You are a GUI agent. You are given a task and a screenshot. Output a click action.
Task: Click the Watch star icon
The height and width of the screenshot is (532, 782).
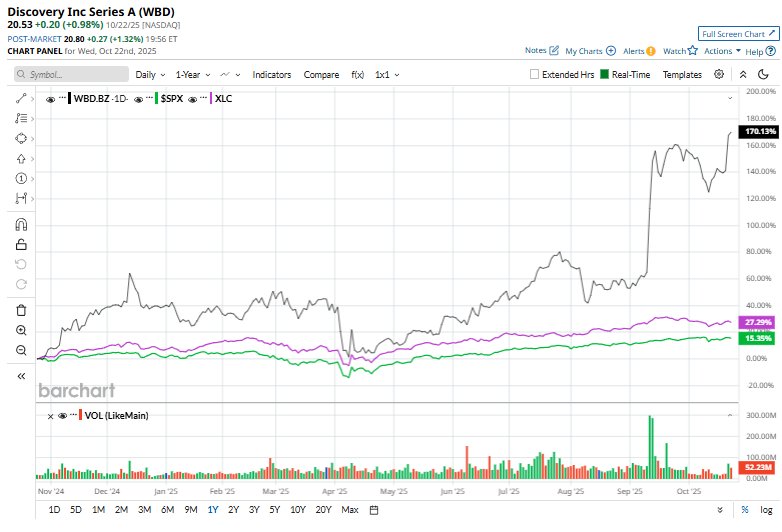coord(692,50)
